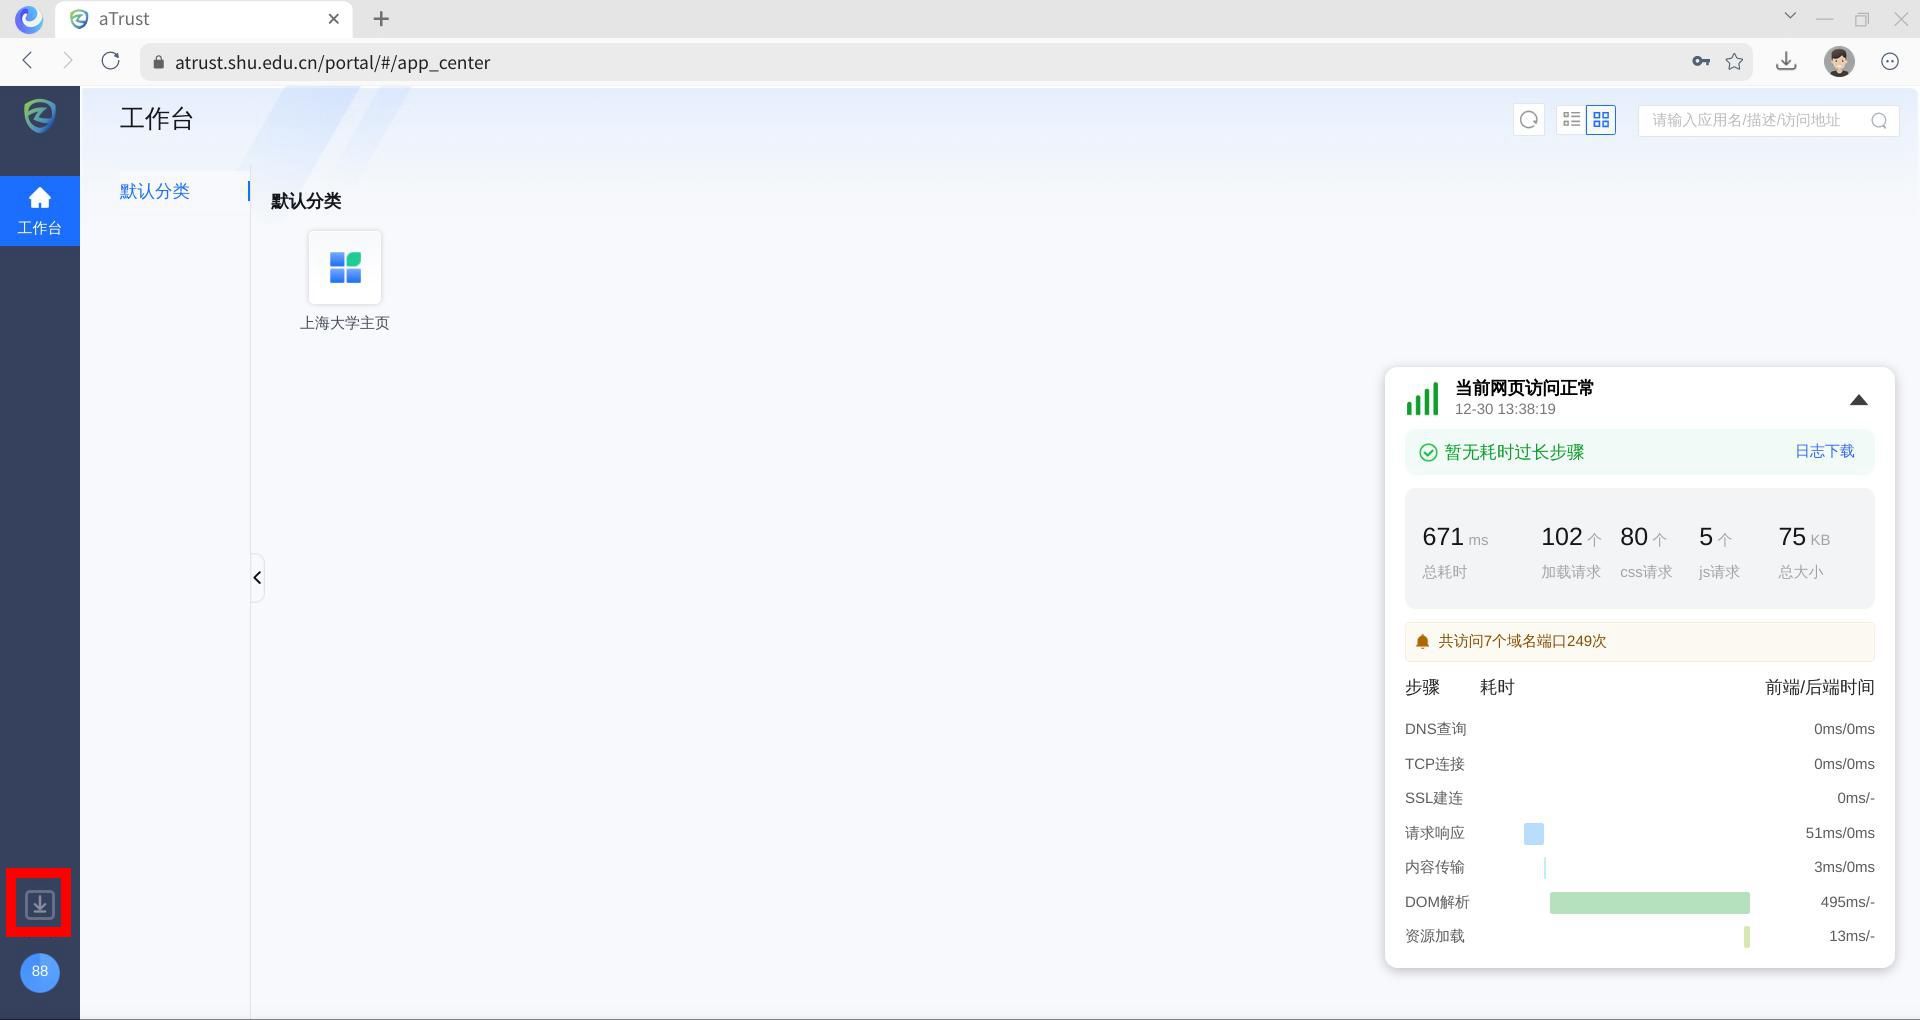
Task: Bookmark this page with star icon
Action: [x=1735, y=61]
